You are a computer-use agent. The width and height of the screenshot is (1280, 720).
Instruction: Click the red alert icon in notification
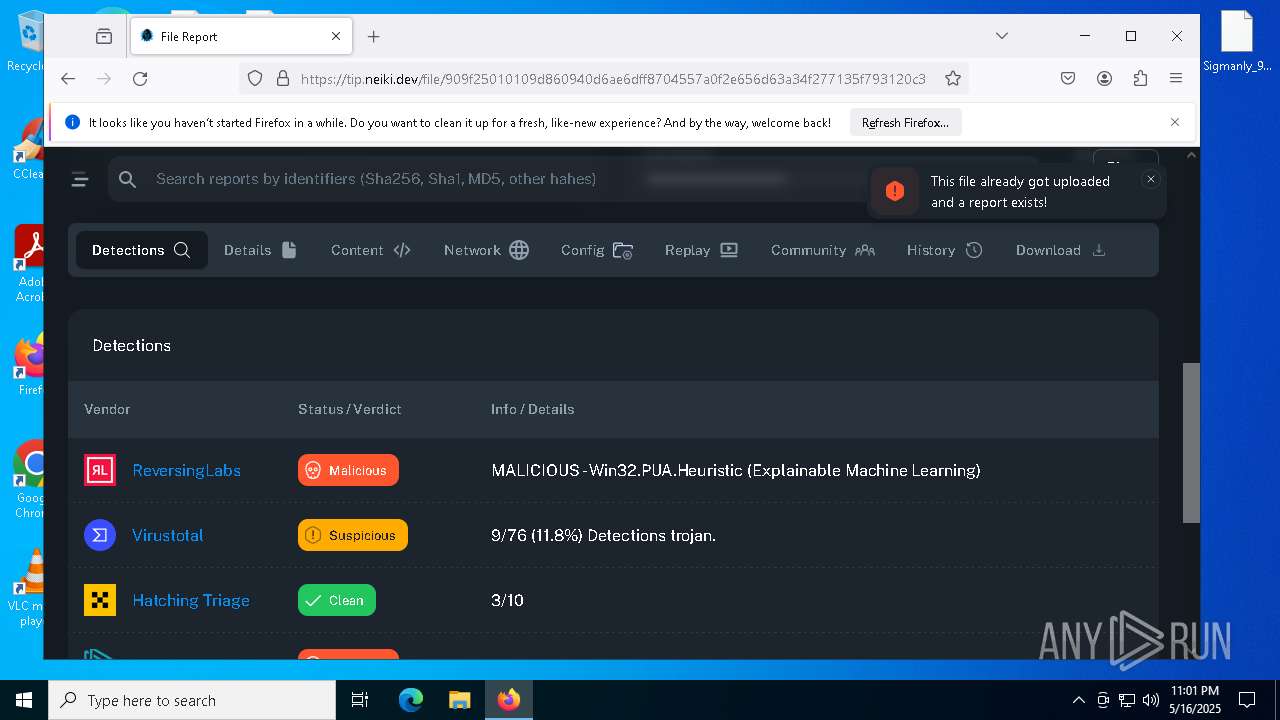tap(895, 191)
